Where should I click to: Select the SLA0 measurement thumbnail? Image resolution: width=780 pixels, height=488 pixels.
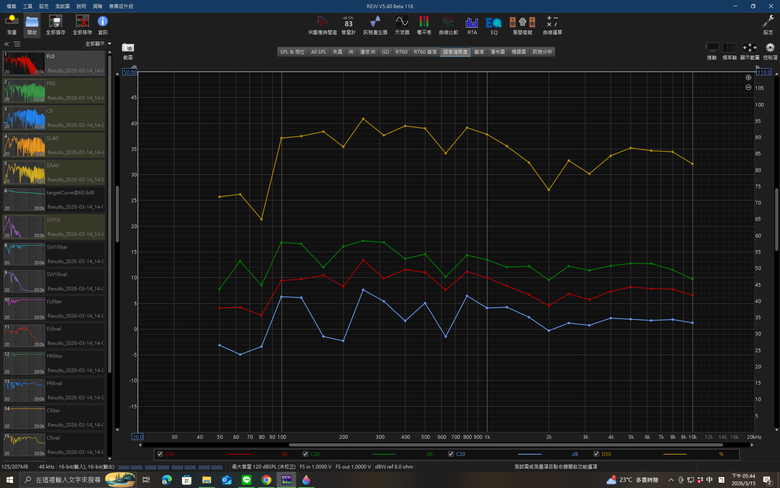point(24,145)
